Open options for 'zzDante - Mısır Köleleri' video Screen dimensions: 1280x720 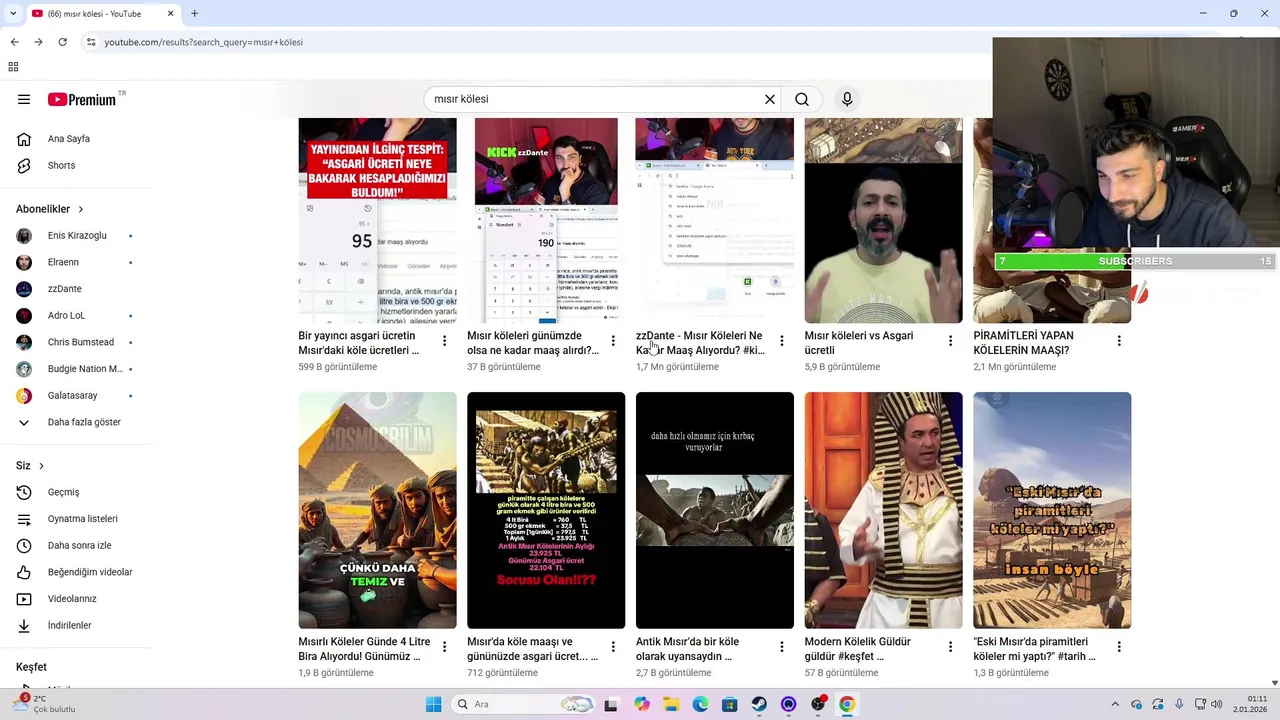tap(782, 341)
